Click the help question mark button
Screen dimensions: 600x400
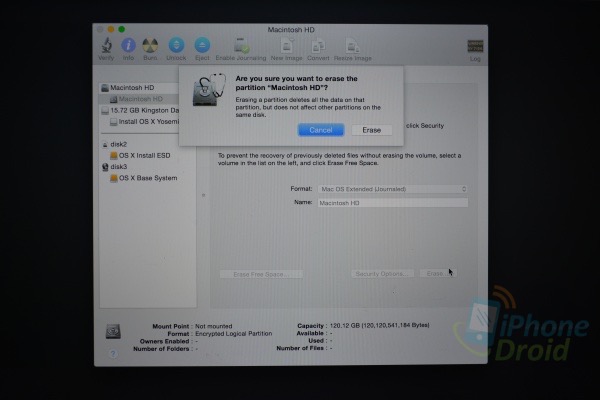113,353
